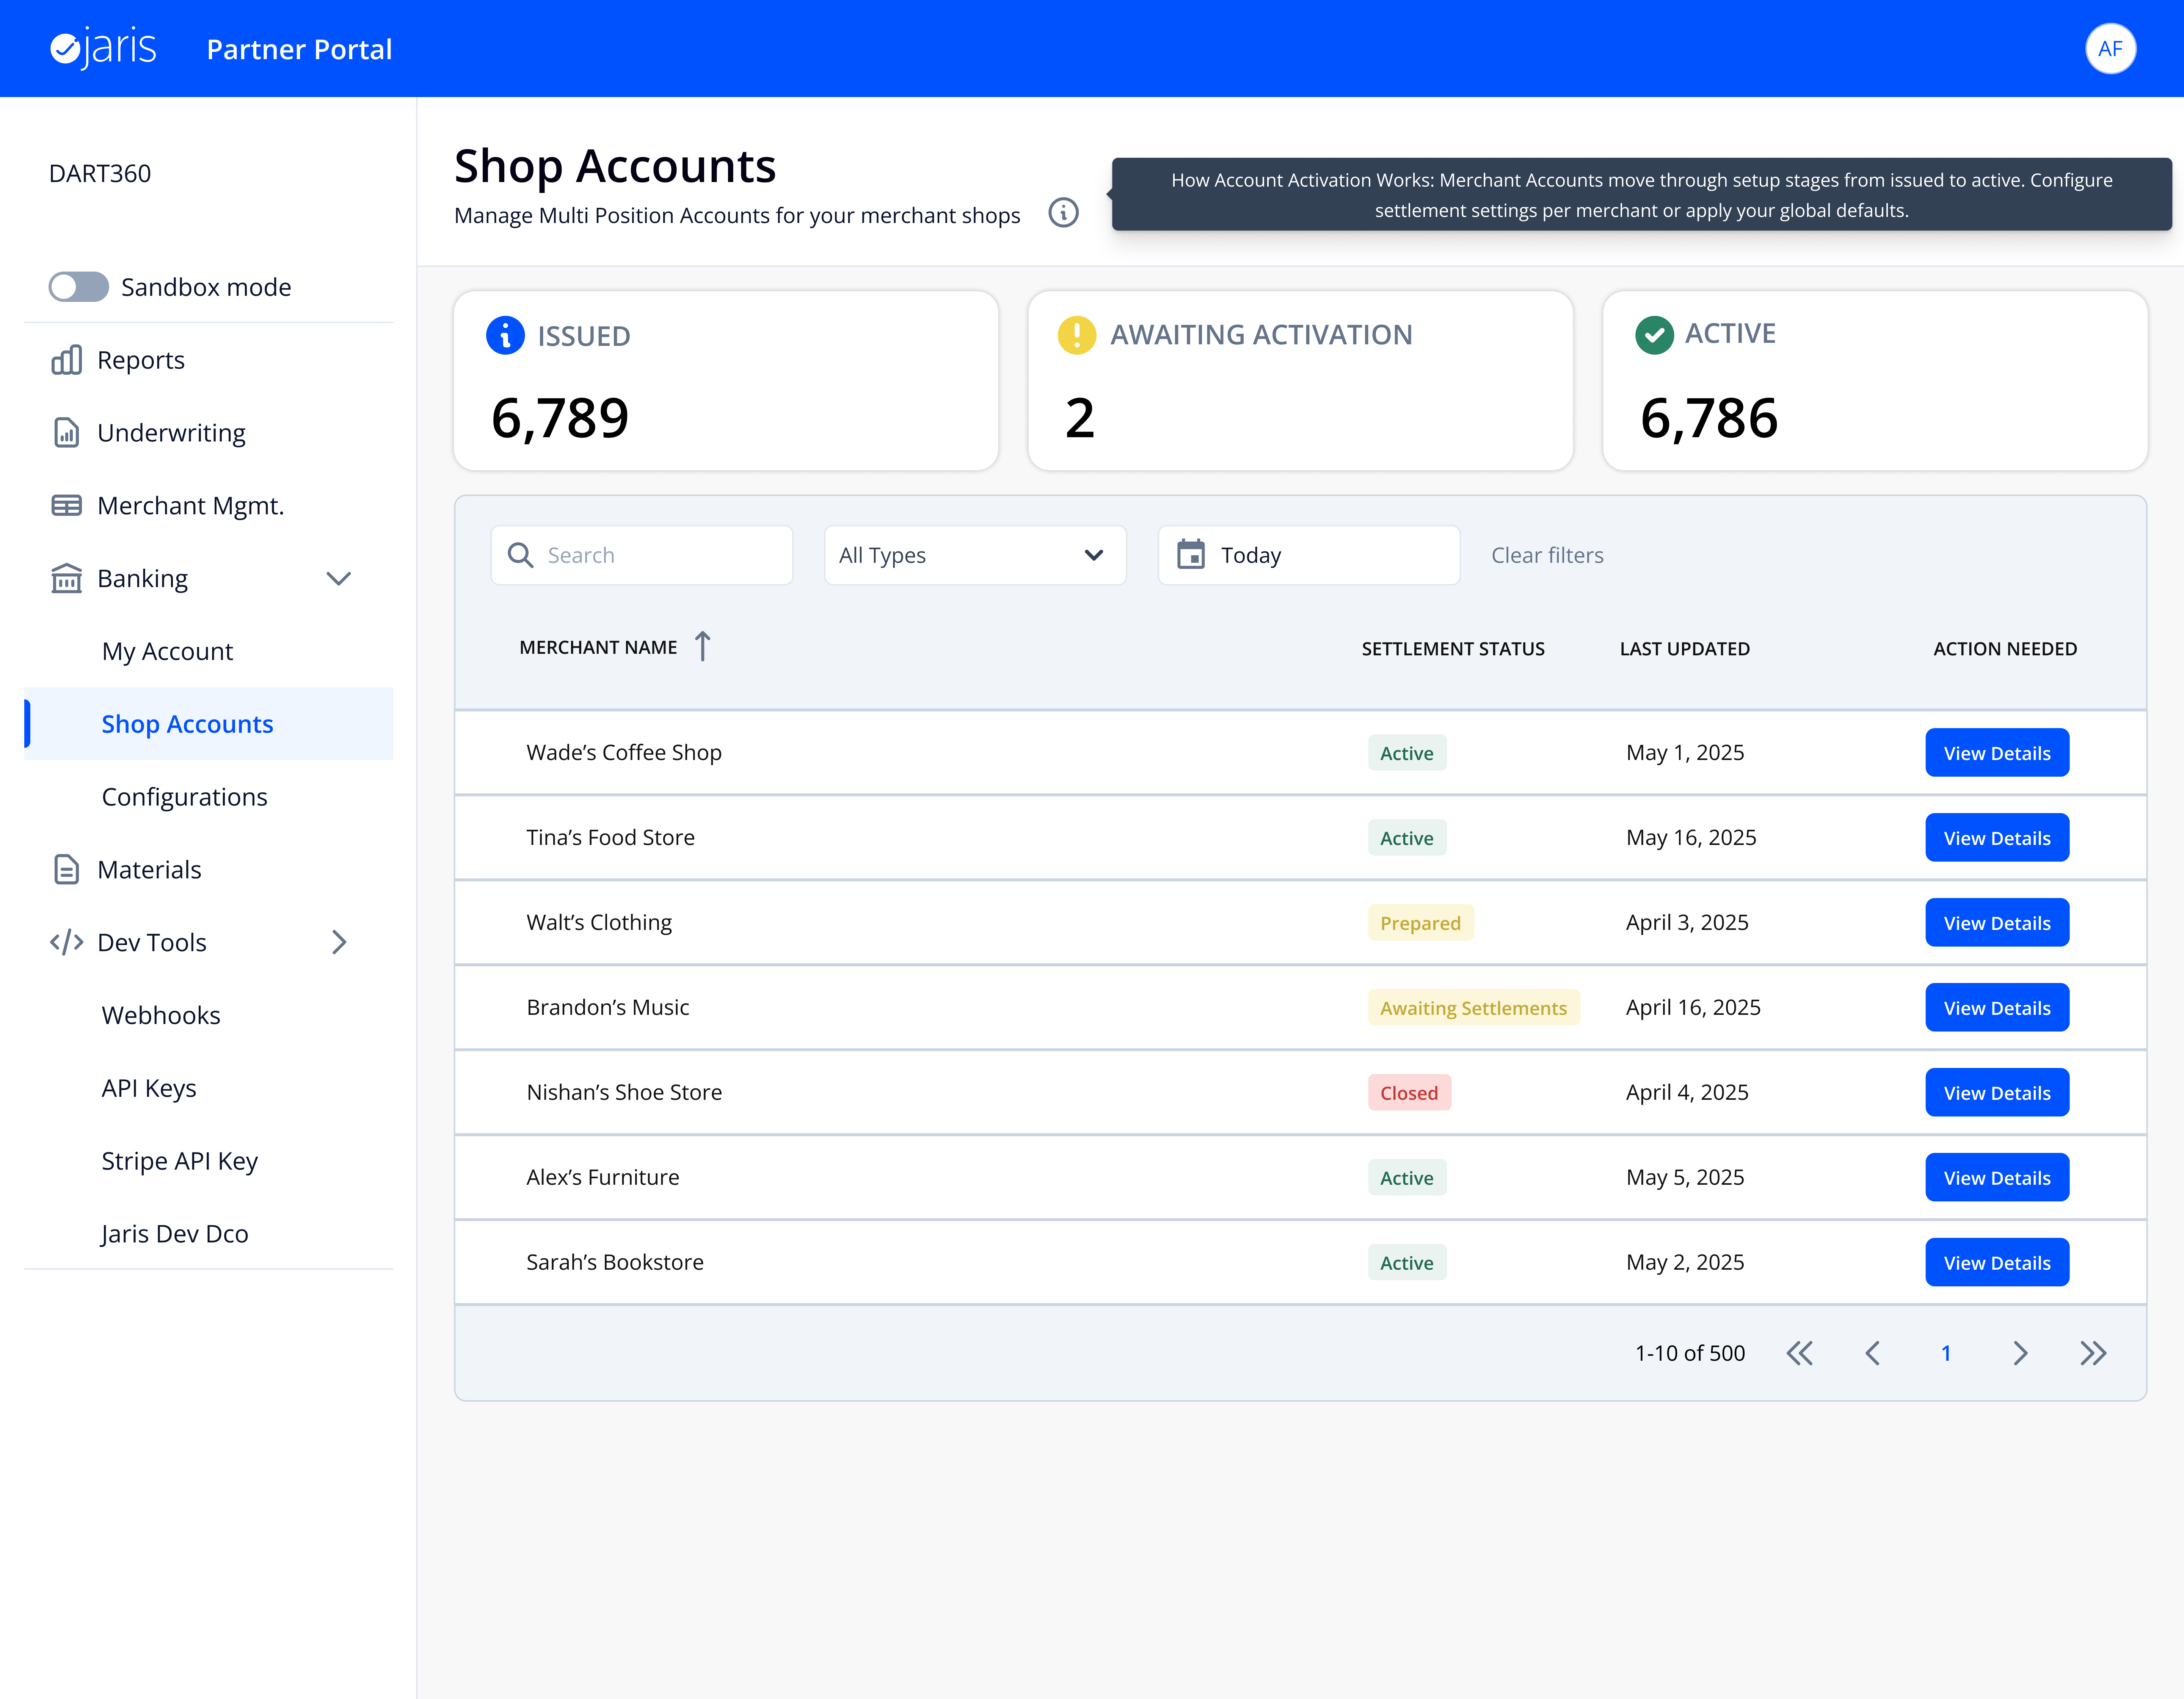
Task: Open Materials in sidebar
Action: tap(208, 870)
